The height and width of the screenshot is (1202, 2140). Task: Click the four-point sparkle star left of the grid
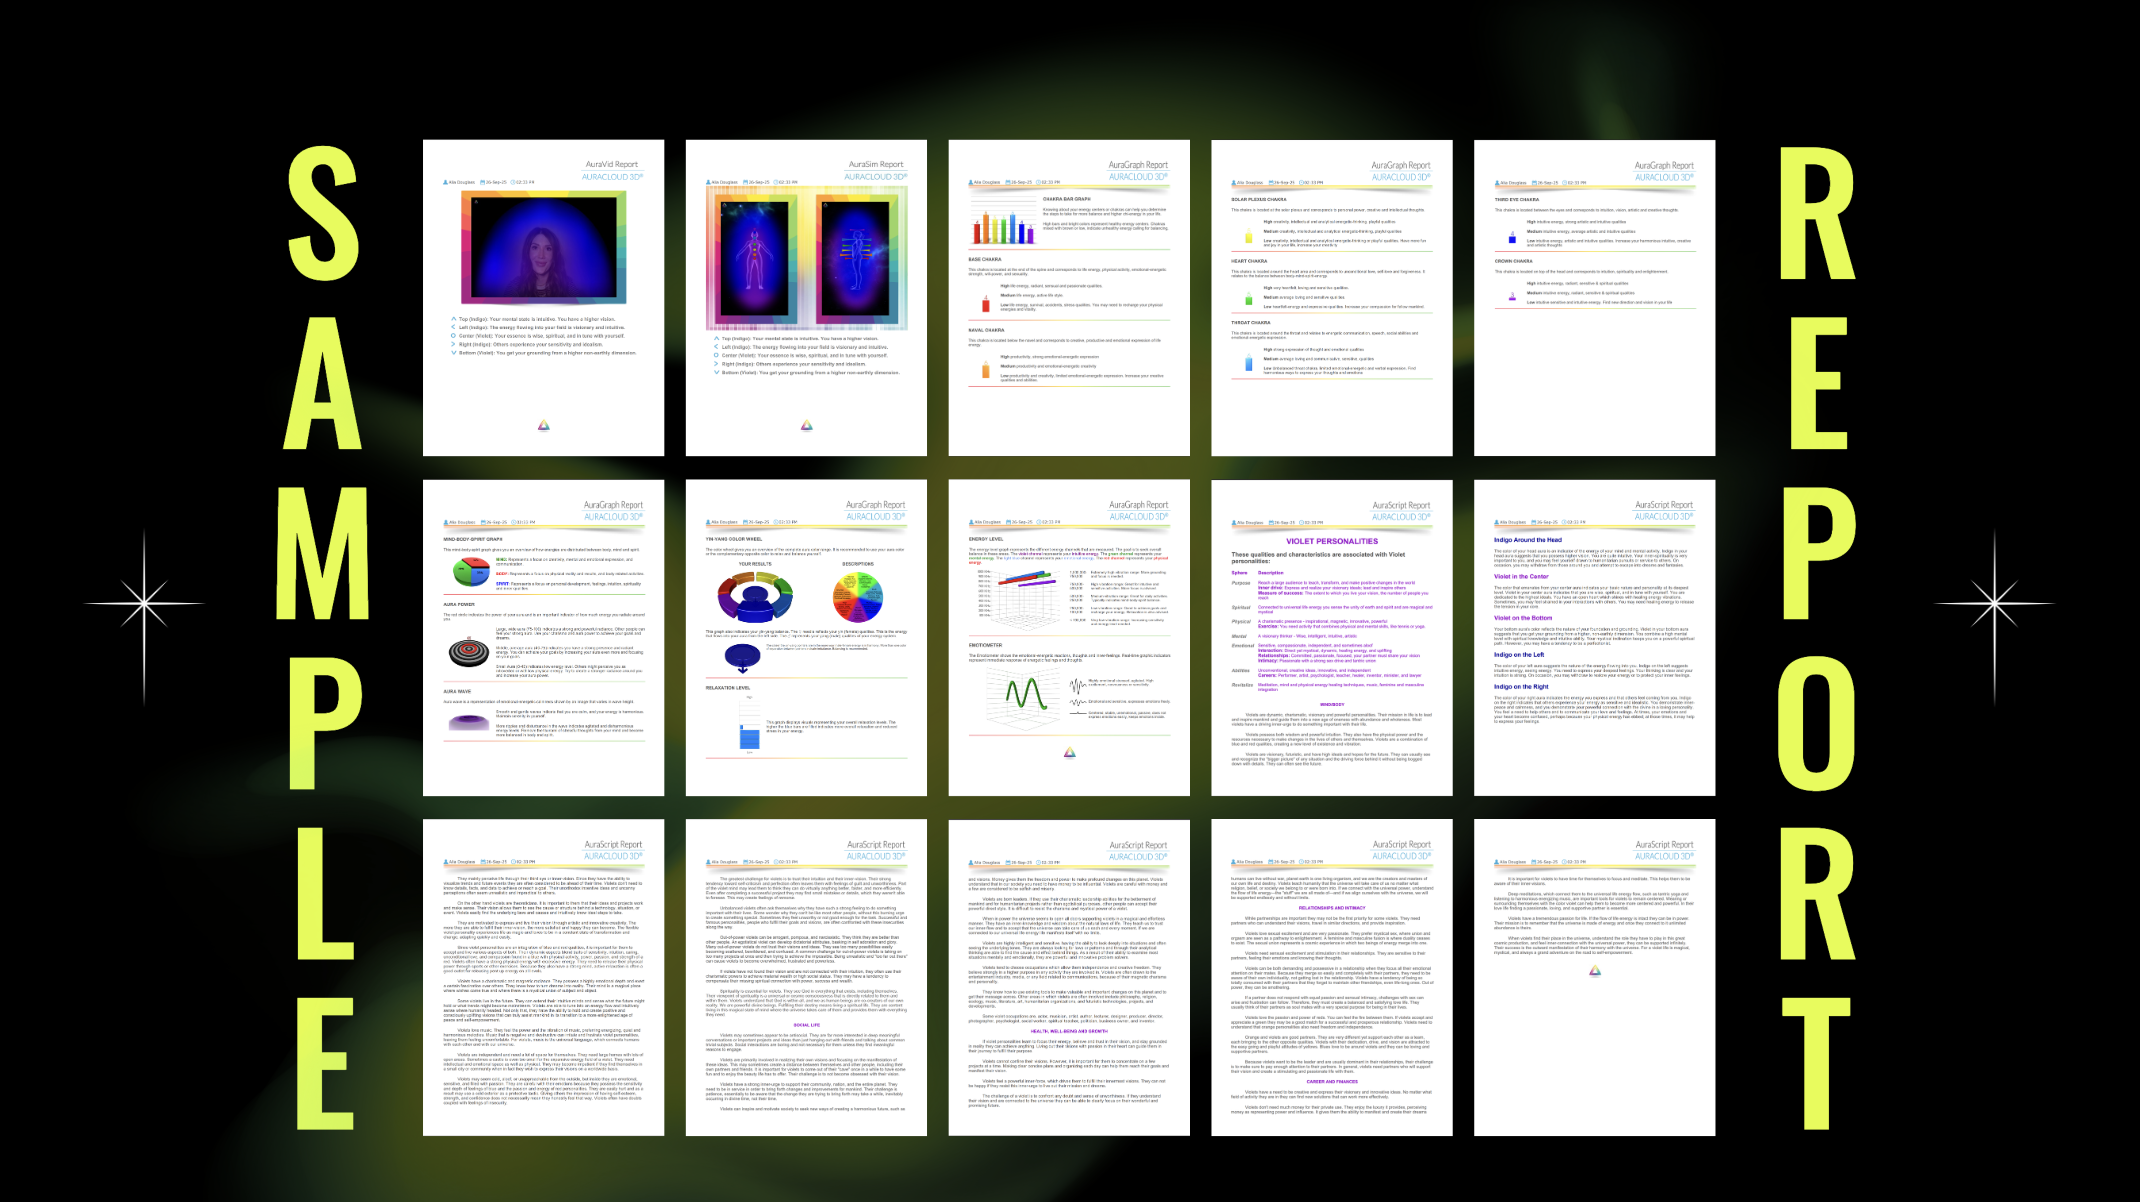point(145,604)
